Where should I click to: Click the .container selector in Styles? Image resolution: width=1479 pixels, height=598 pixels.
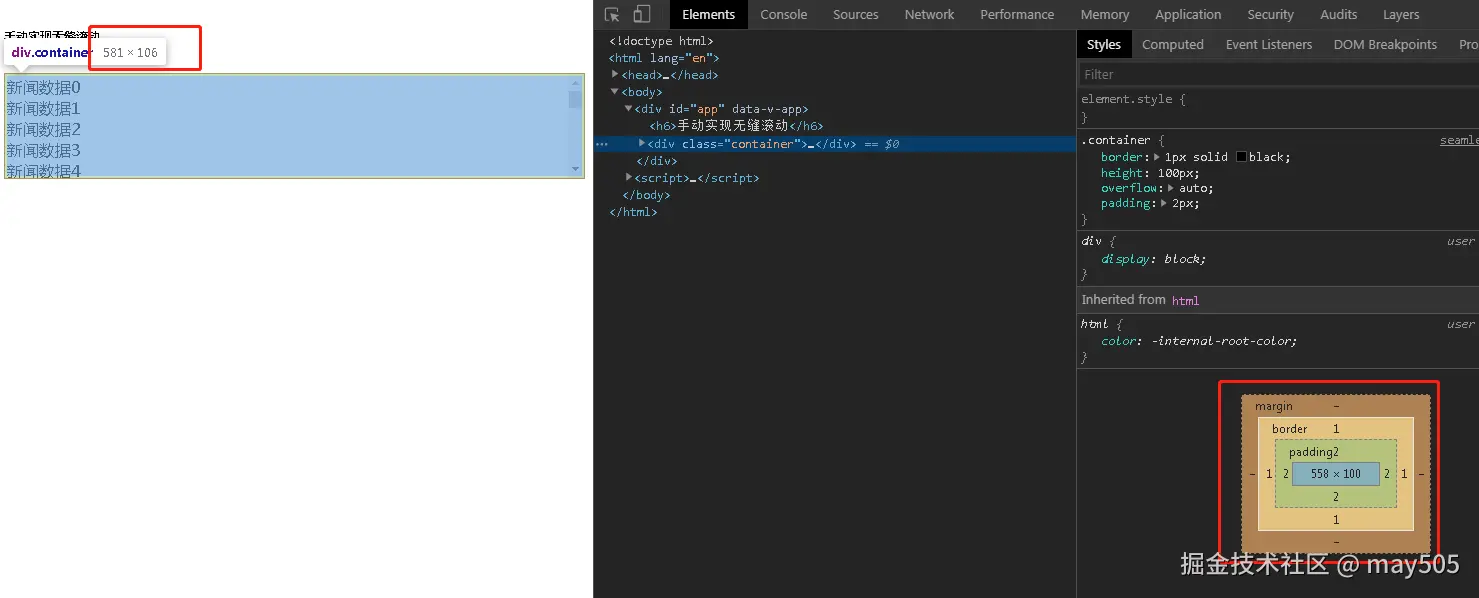1115,140
